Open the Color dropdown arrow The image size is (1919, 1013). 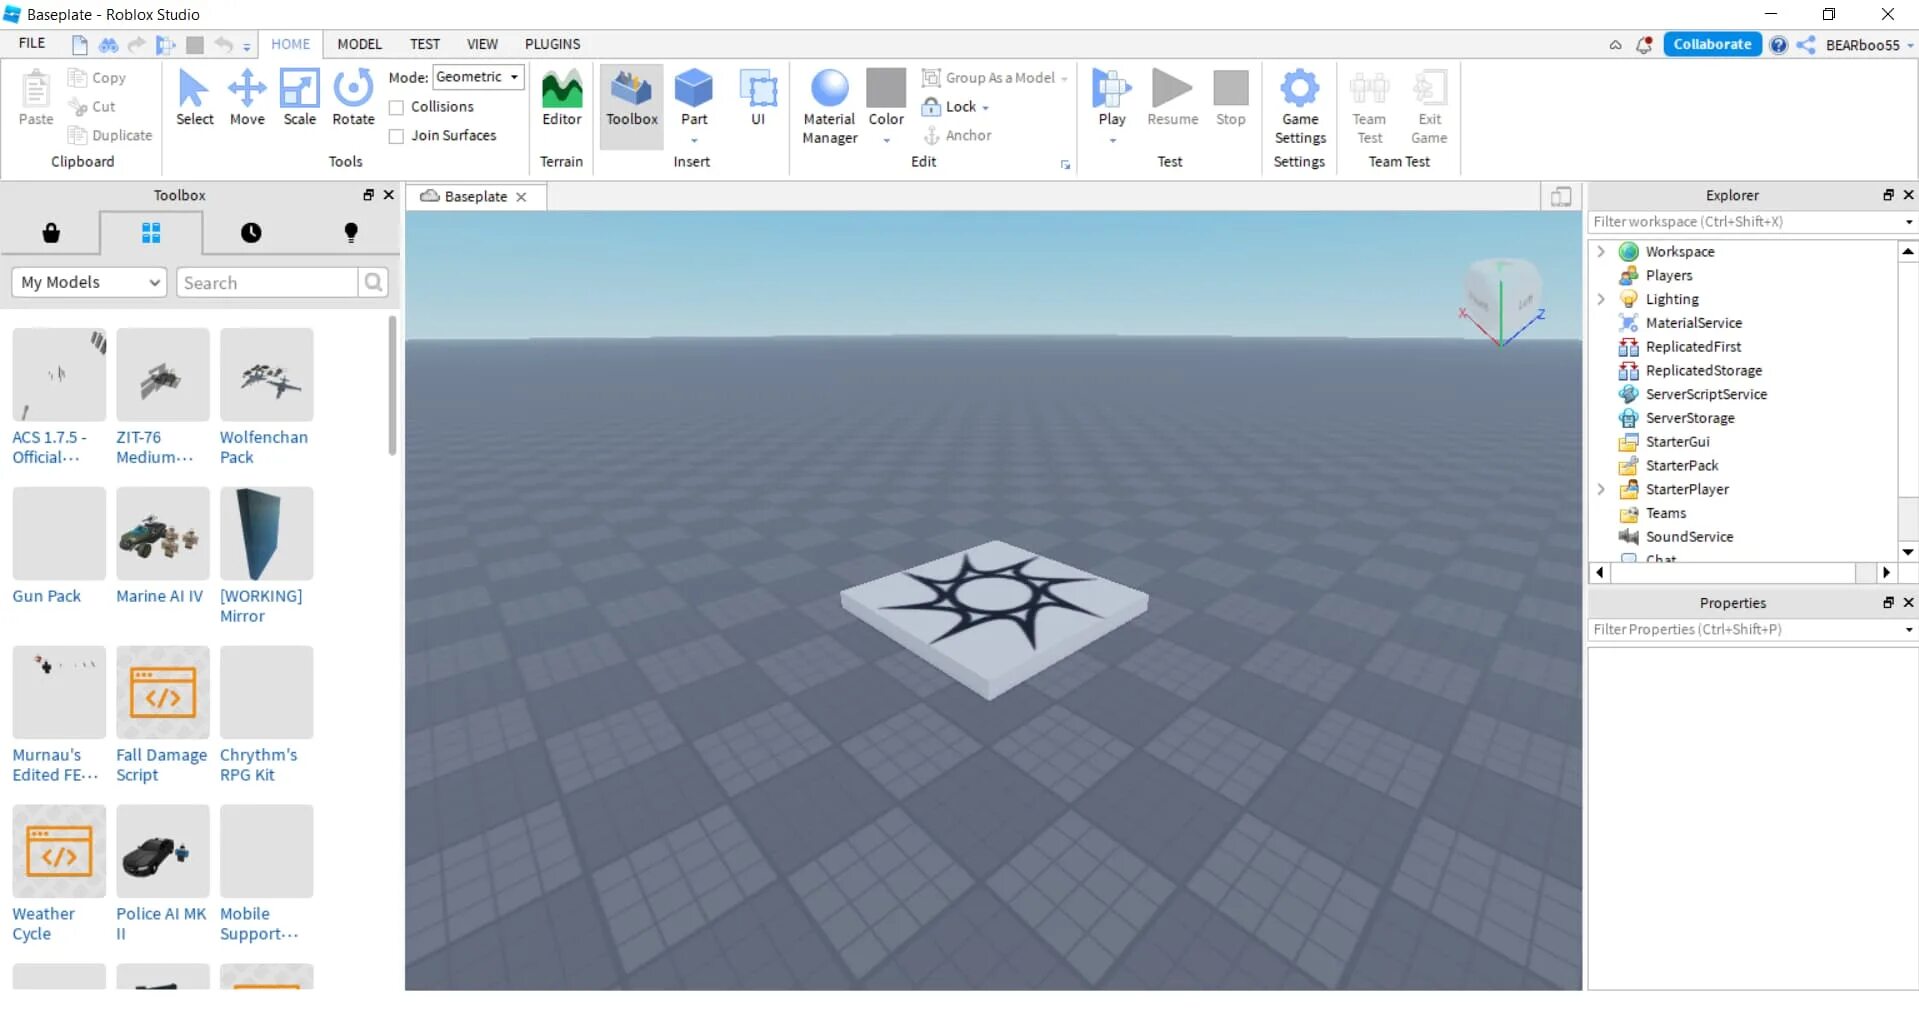click(886, 141)
